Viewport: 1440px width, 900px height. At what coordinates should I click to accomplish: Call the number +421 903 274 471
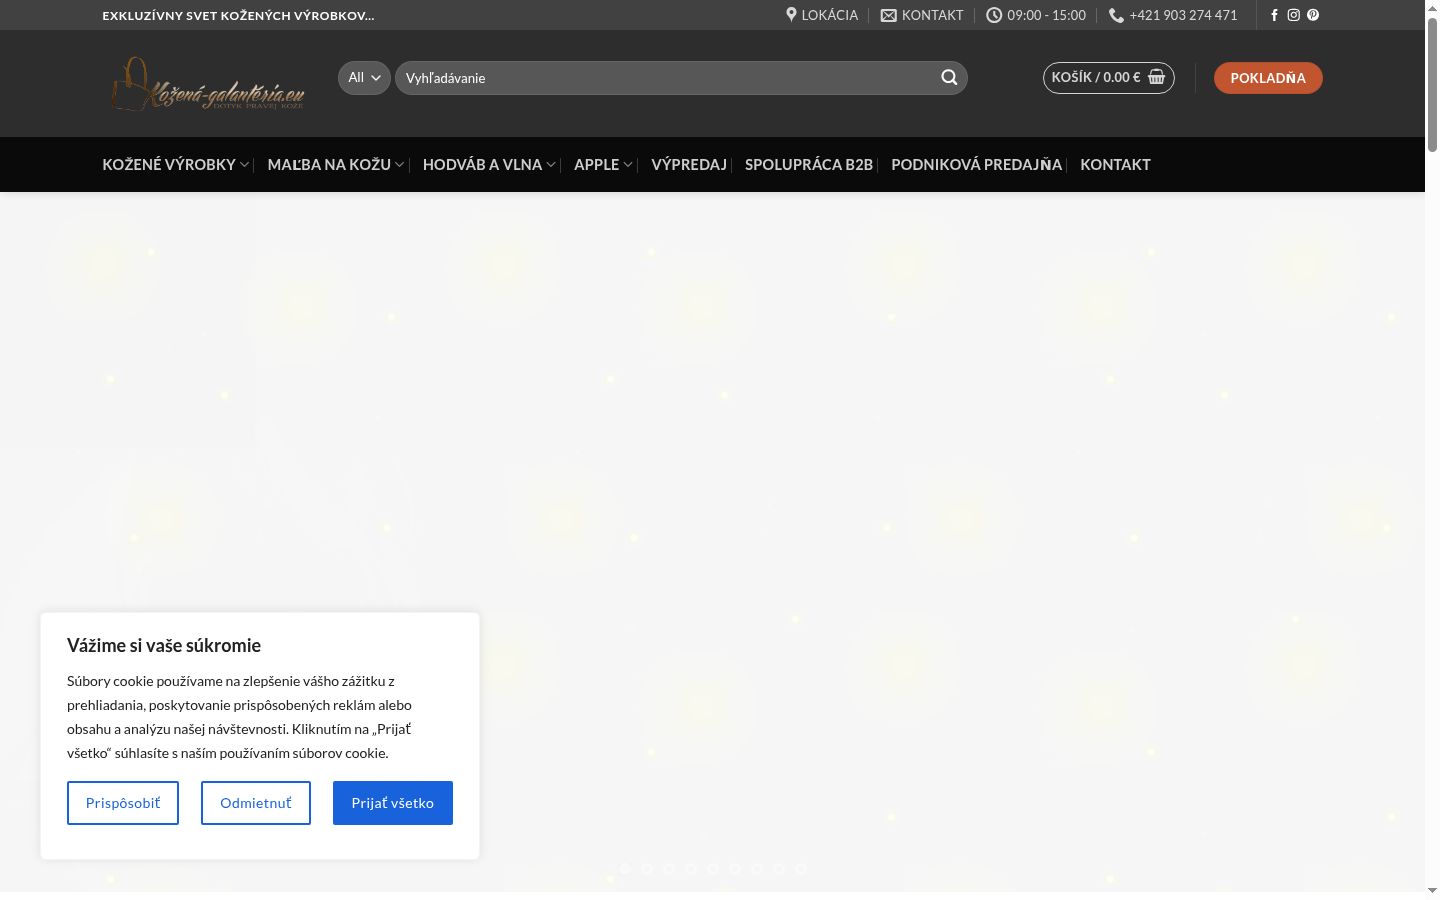(x=1173, y=15)
